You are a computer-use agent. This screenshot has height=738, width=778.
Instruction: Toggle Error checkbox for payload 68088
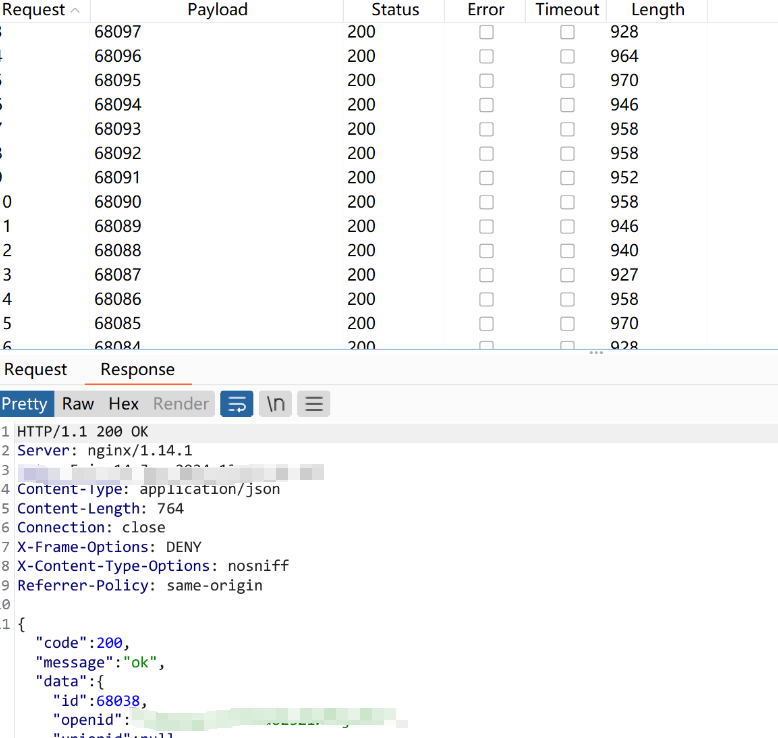pyautogui.click(x=486, y=251)
